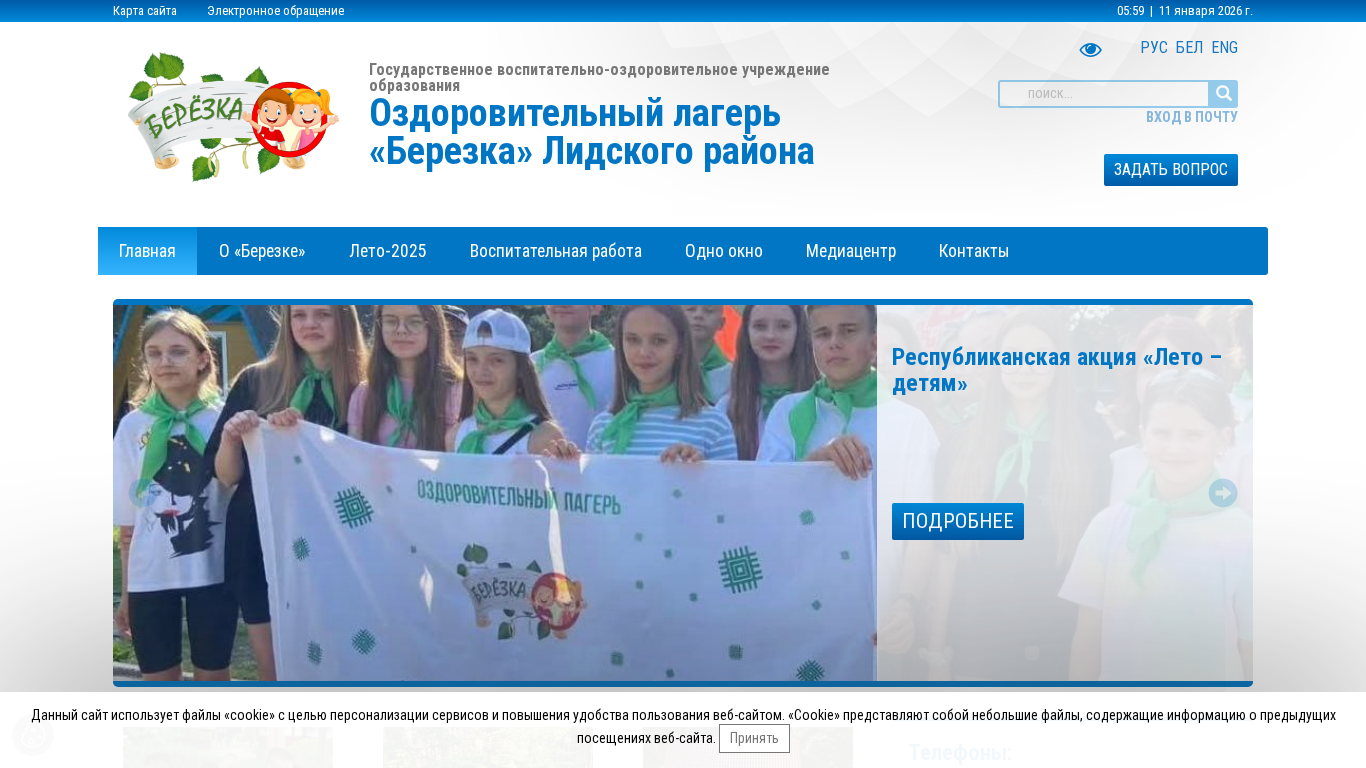Click the ПОДРОБНЕЕ button on the slide
The width and height of the screenshot is (1366, 768).
[958, 521]
